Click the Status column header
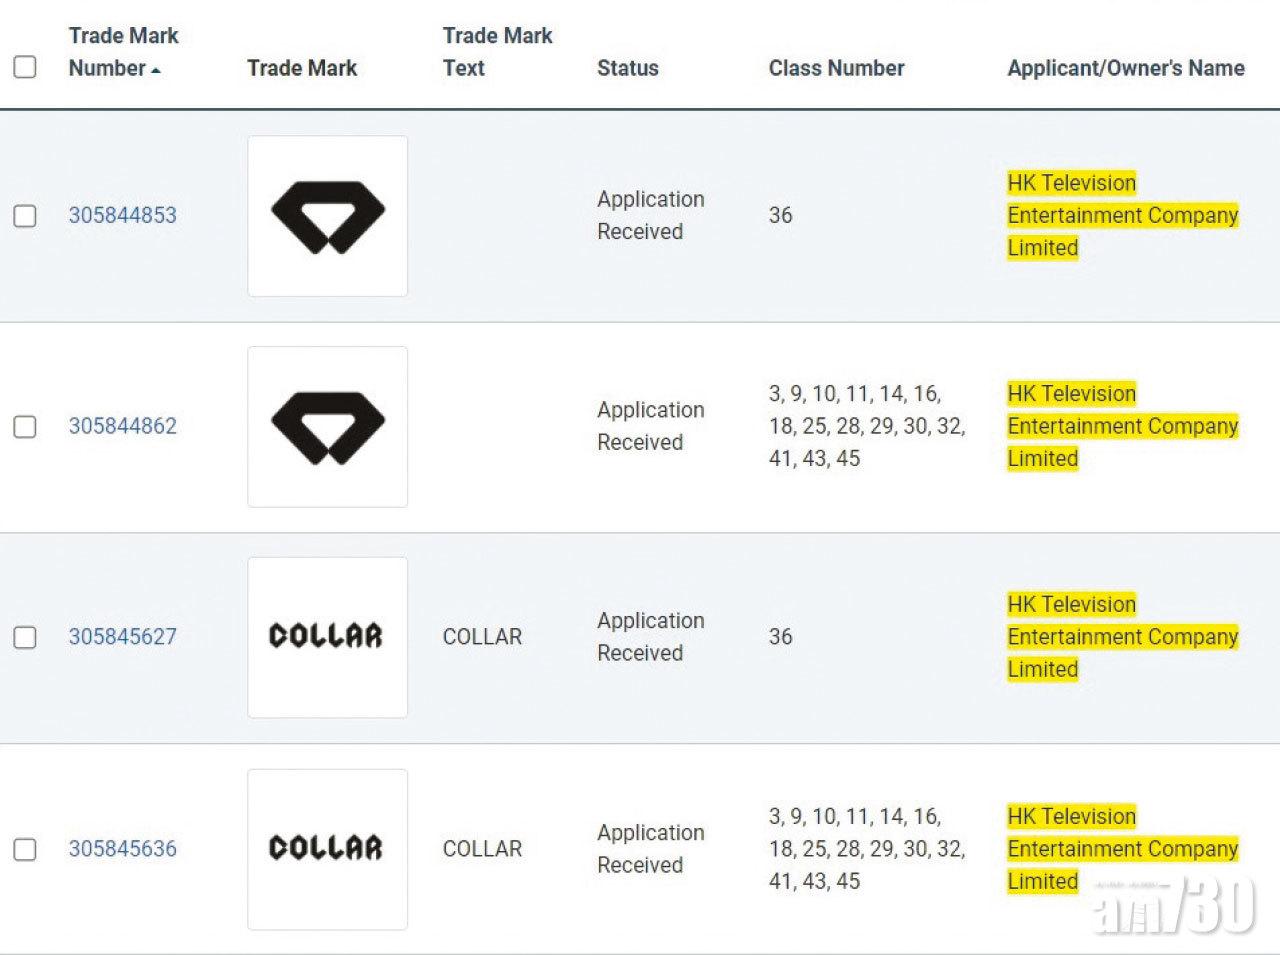The image size is (1280, 955). [627, 68]
